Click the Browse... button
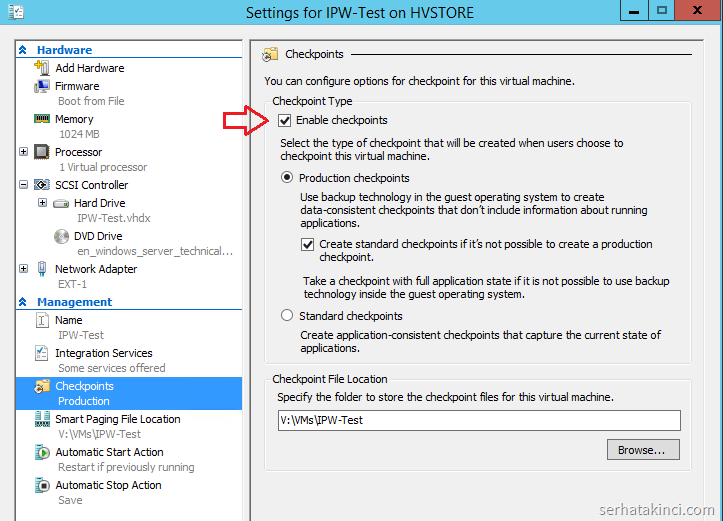This screenshot has height=521, width=723. coord(643,450)
